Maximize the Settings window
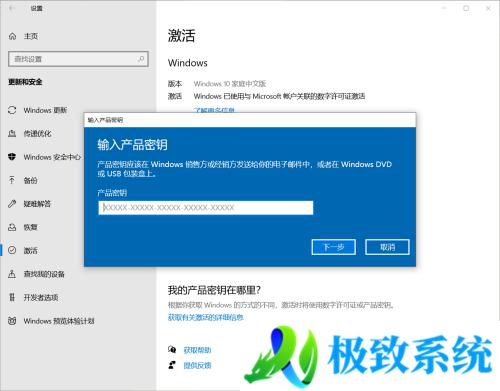Viewport: 500px width, 391px height. click(466, 8)
